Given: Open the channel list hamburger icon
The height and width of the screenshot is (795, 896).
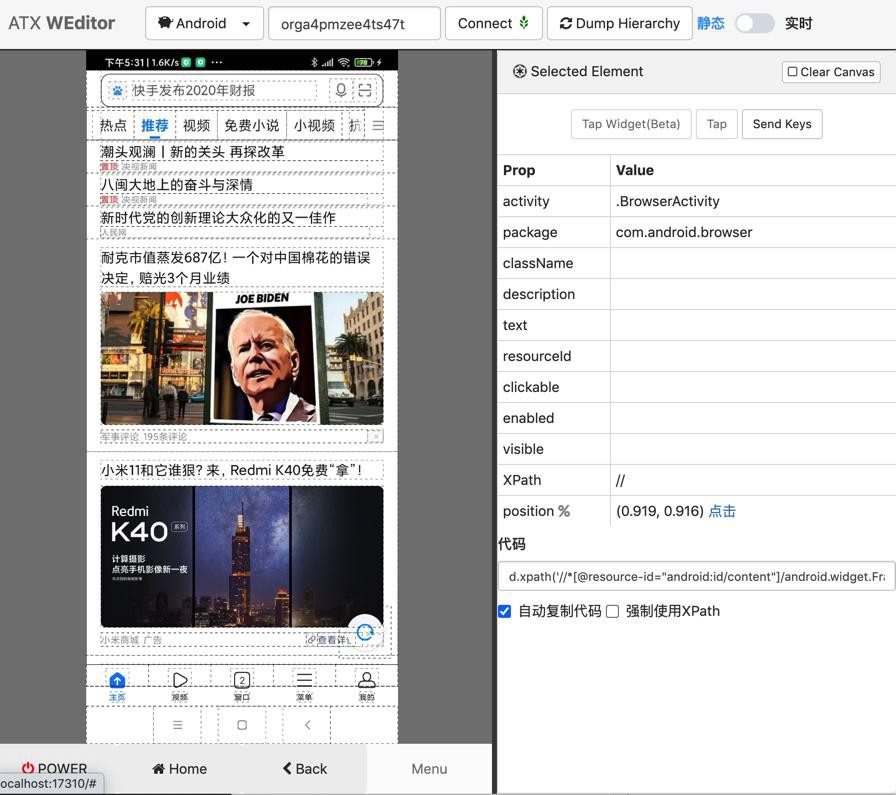Looking at the screenshot, I should (x=378, y=125).
